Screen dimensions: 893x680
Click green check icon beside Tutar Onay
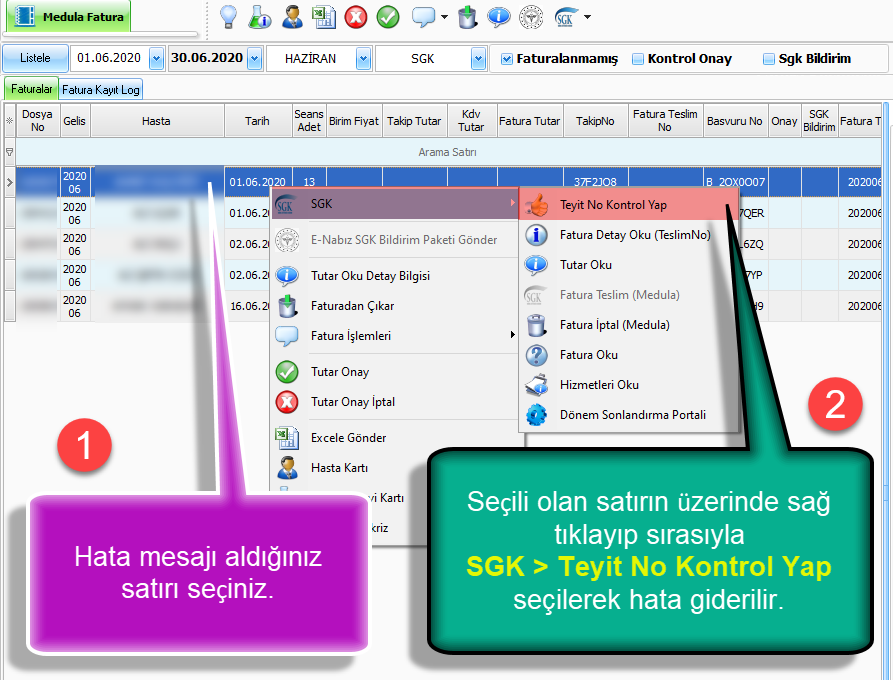(286, 372)
